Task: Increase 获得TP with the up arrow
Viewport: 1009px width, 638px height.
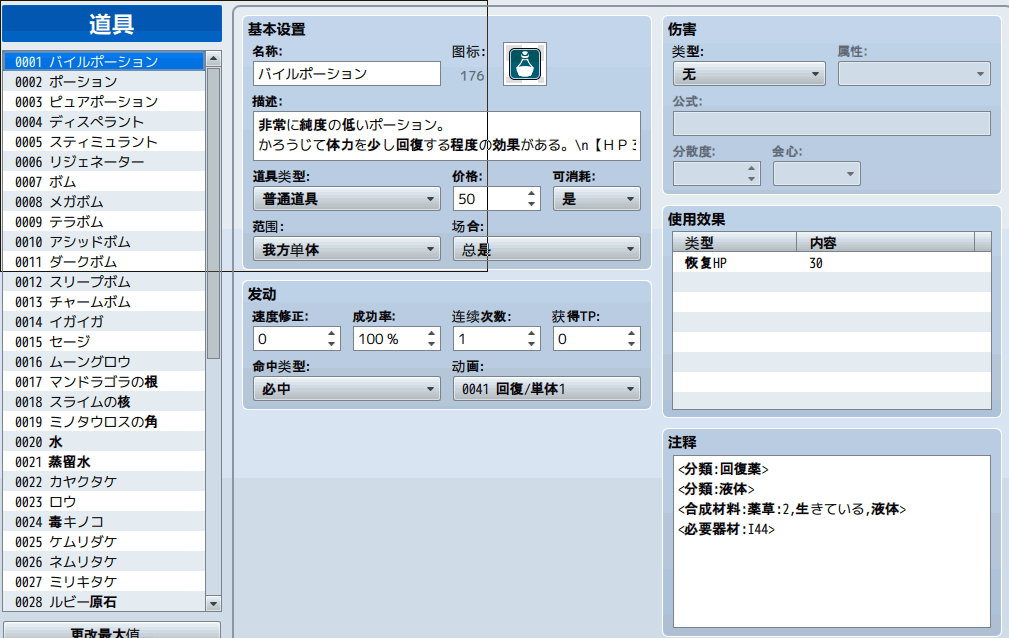Action: tap(631, 333)
